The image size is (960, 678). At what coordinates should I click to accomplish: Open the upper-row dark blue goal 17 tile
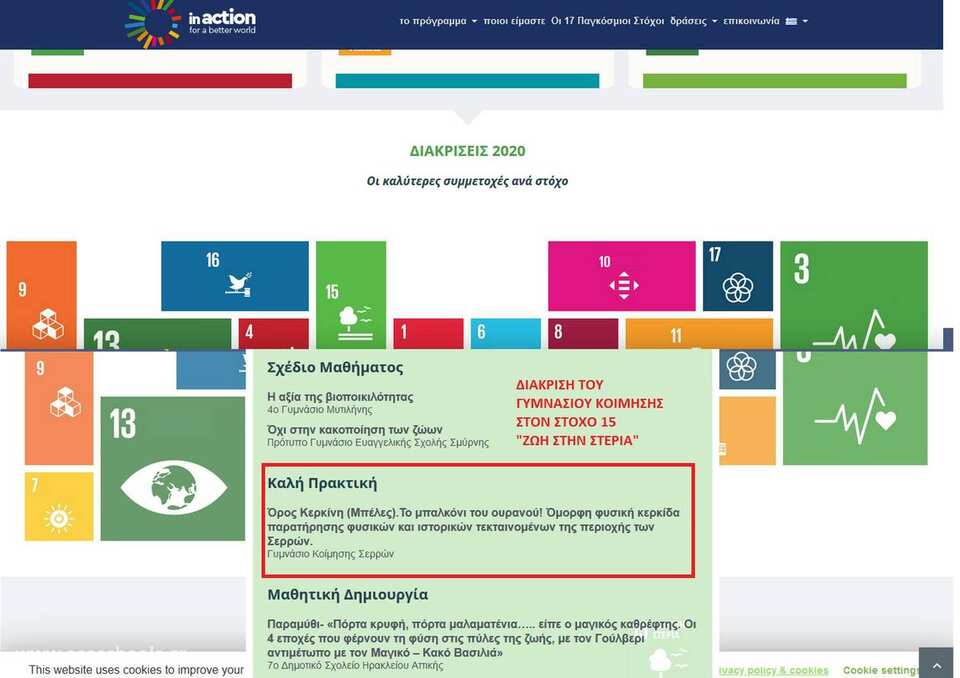(738, 276)
